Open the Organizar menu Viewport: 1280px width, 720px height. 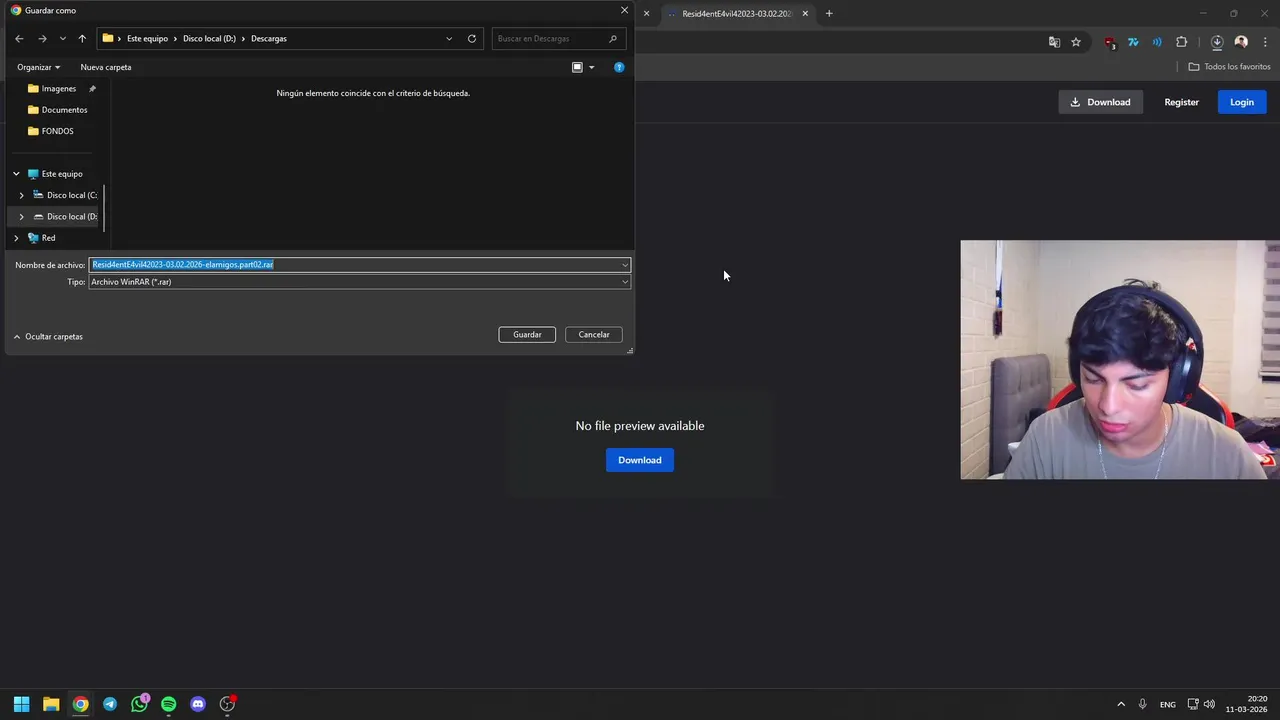coord(38,67)
